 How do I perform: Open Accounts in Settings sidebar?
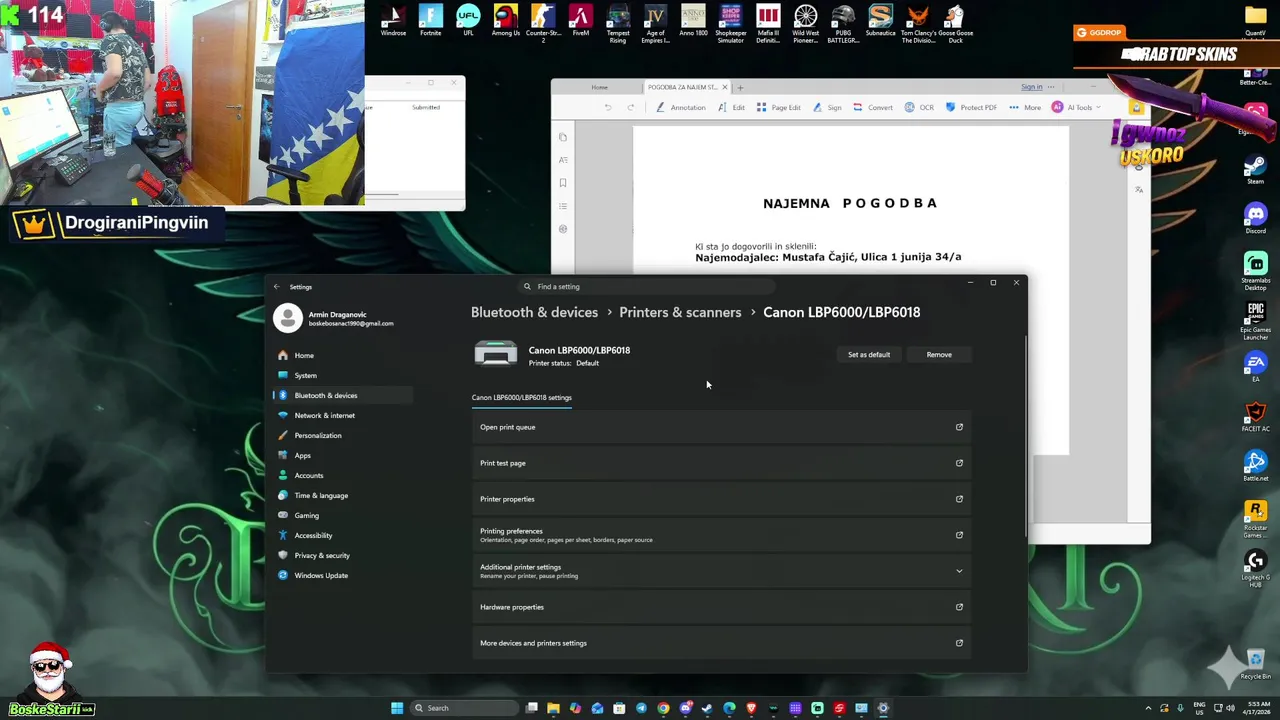342,475
